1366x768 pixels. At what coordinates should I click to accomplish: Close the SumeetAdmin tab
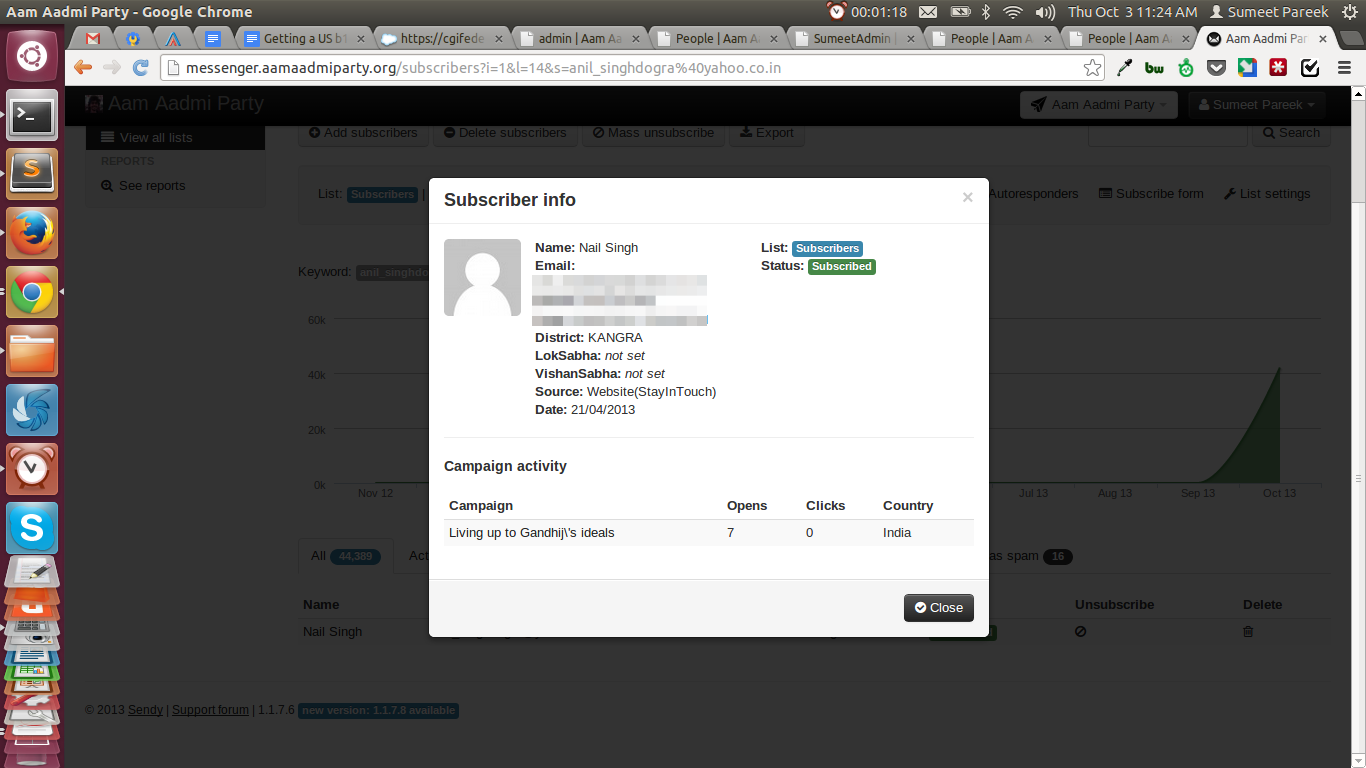pos(909,39)
